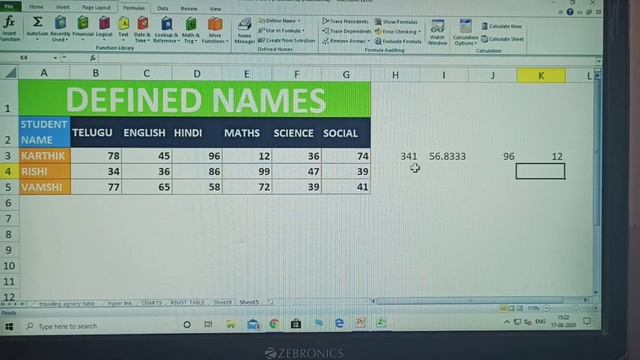Open the File tab
640x360 pixels.
(9, 6)
